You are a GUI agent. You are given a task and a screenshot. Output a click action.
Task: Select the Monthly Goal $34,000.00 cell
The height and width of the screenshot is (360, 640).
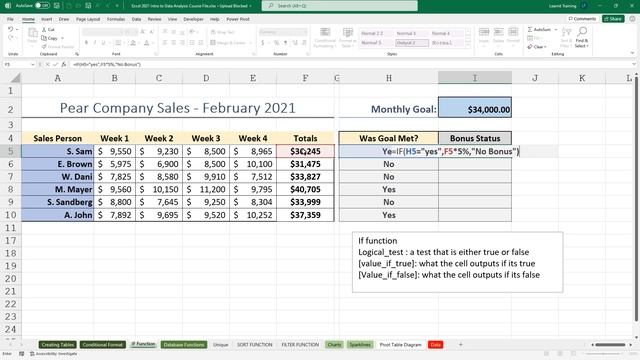point(475,107)
